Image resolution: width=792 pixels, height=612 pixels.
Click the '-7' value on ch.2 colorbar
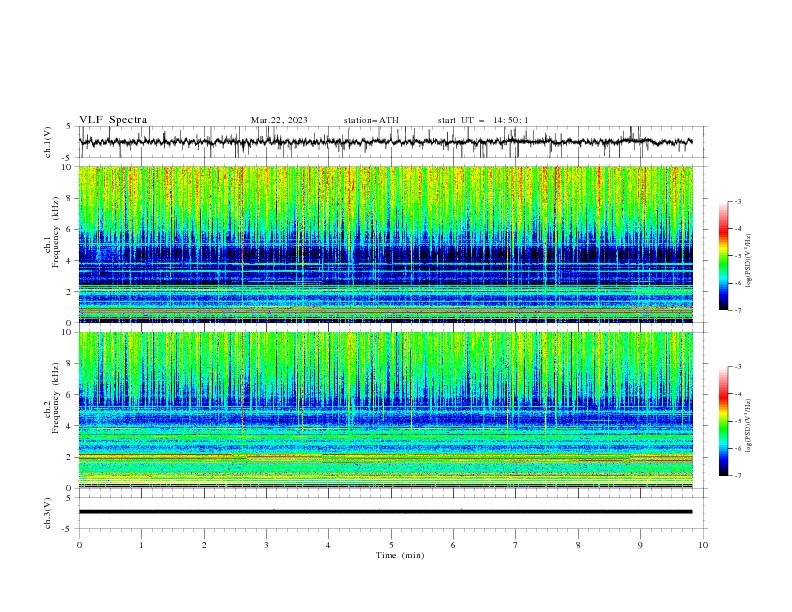click(737, 476)
